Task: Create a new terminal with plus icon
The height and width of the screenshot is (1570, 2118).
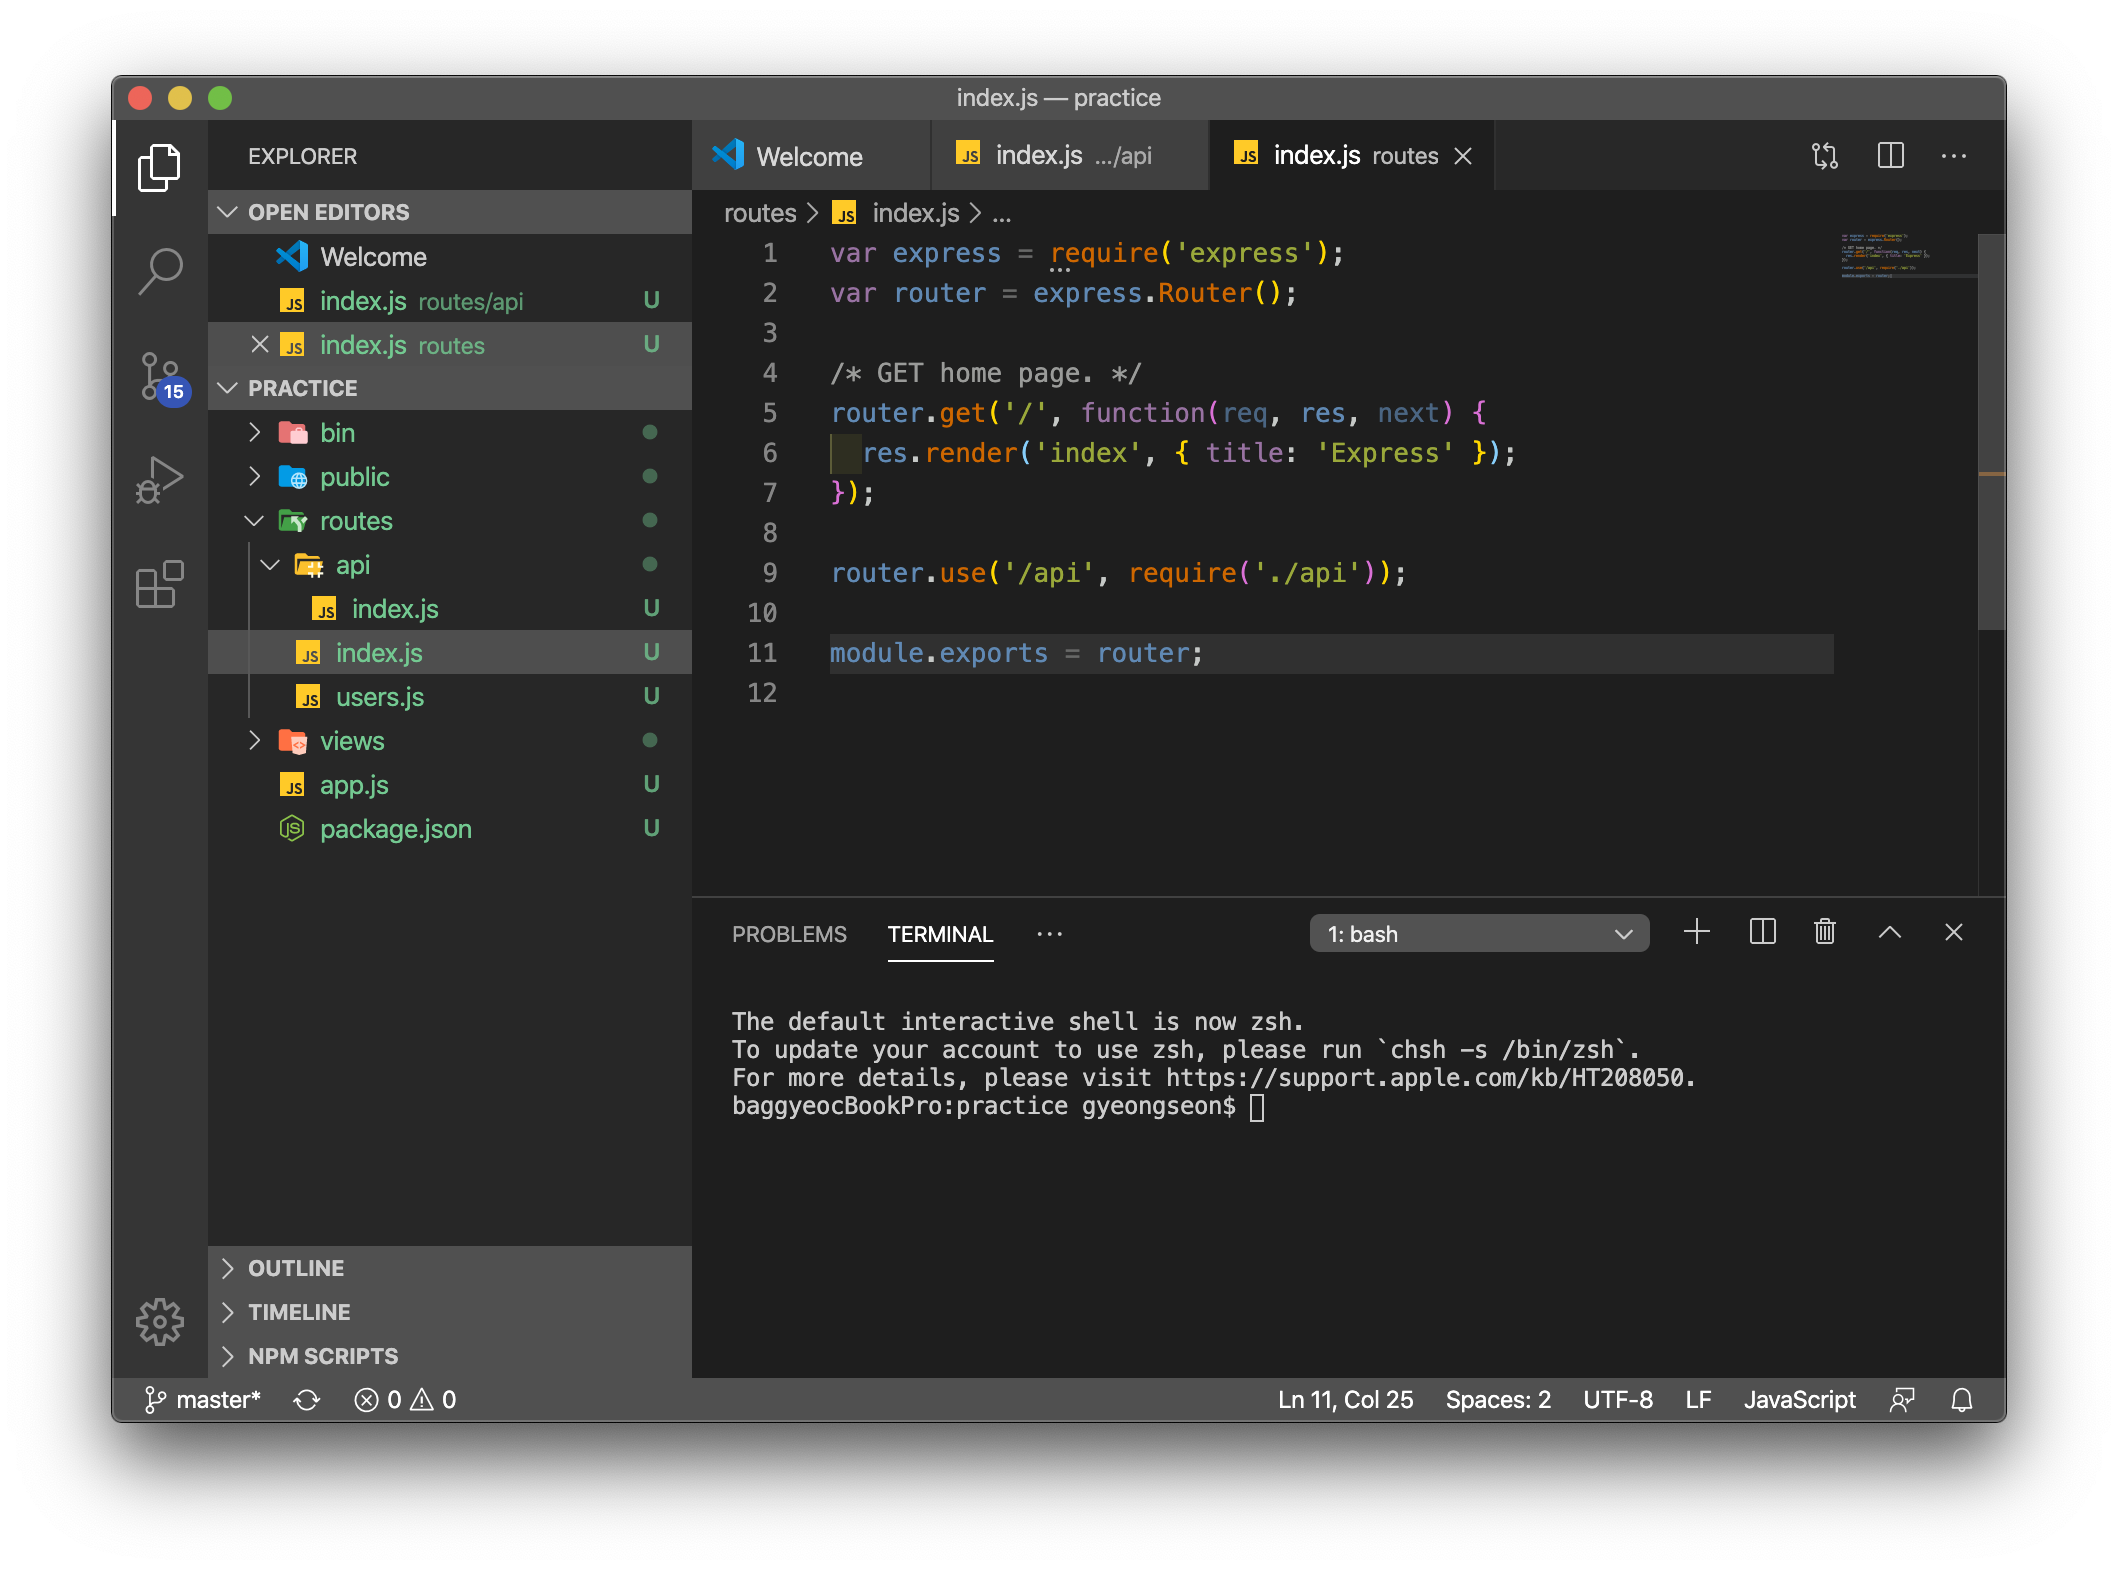Action: click(x=1697, y=932)
